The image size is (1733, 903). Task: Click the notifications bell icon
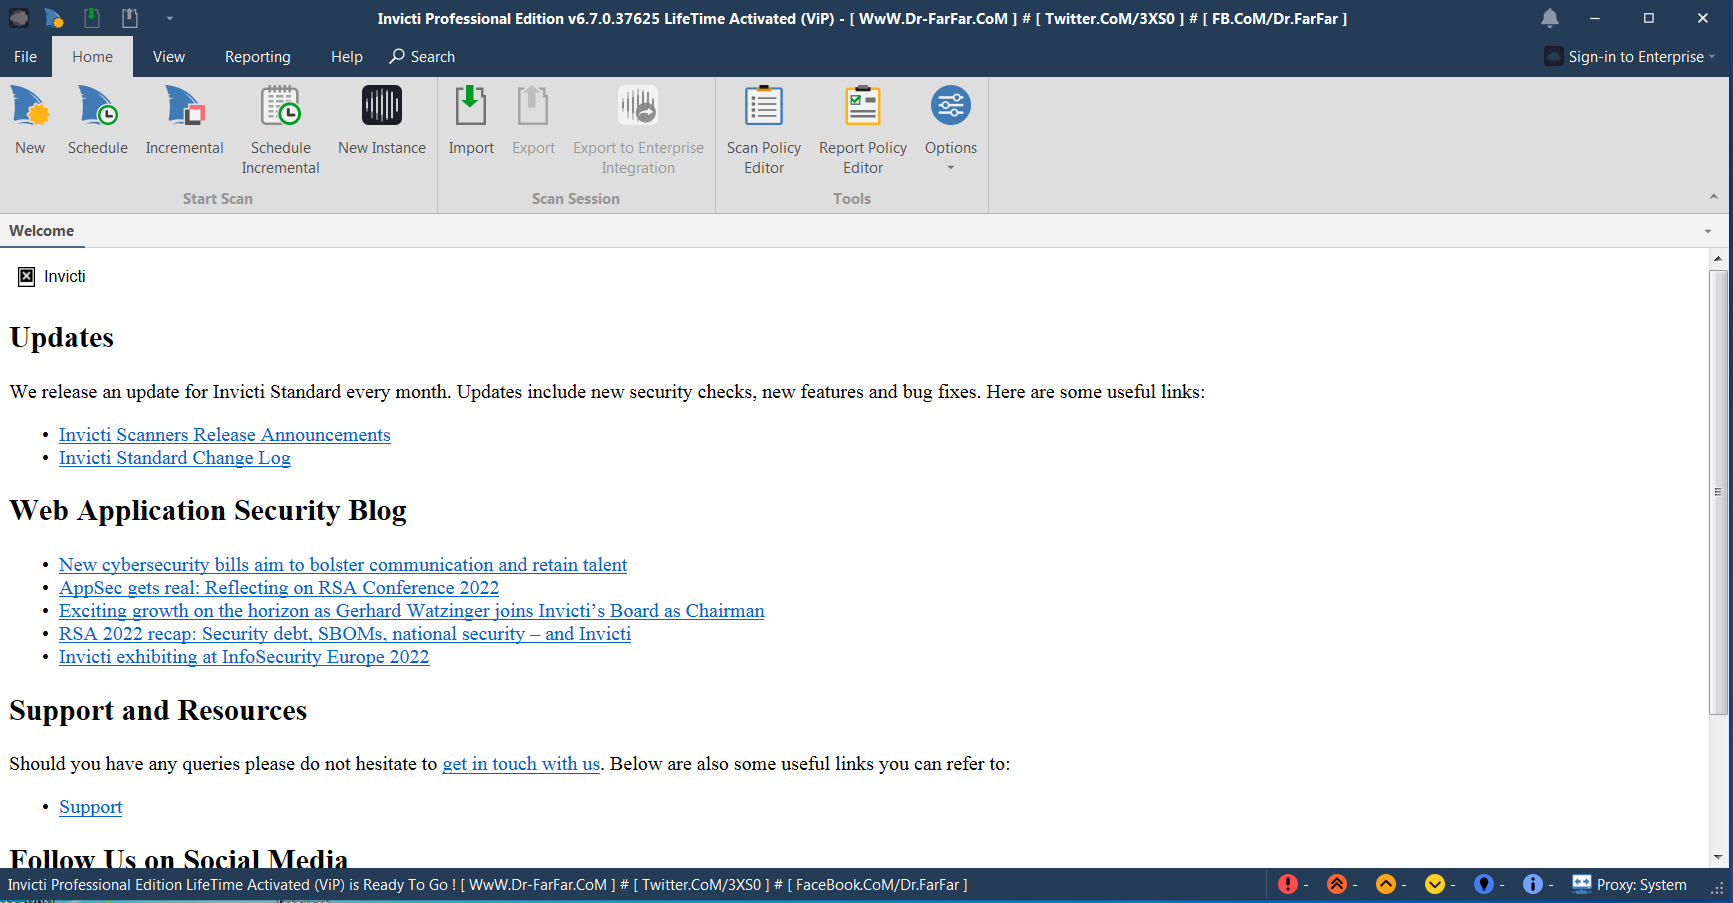[1549, 18]
